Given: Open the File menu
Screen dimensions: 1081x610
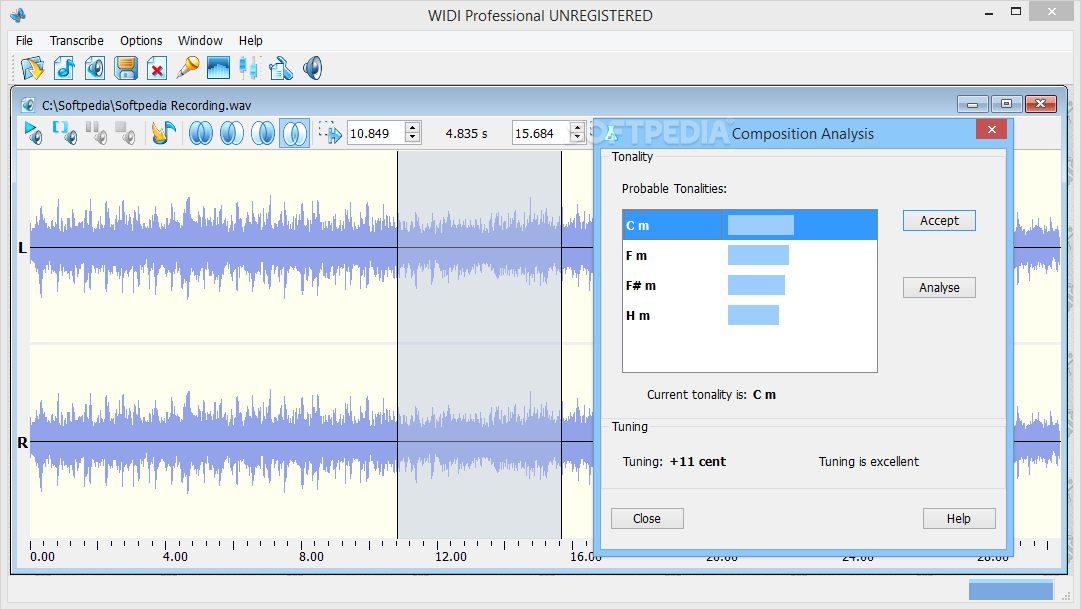Looking at the screenshot, I should (x=24, y=41).
